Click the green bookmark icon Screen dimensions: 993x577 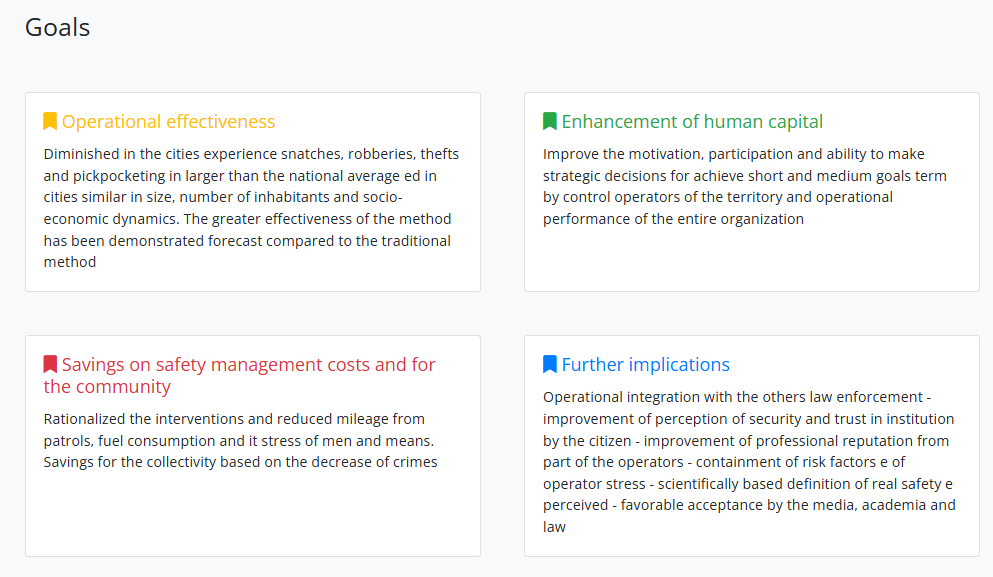click(550, 121)
